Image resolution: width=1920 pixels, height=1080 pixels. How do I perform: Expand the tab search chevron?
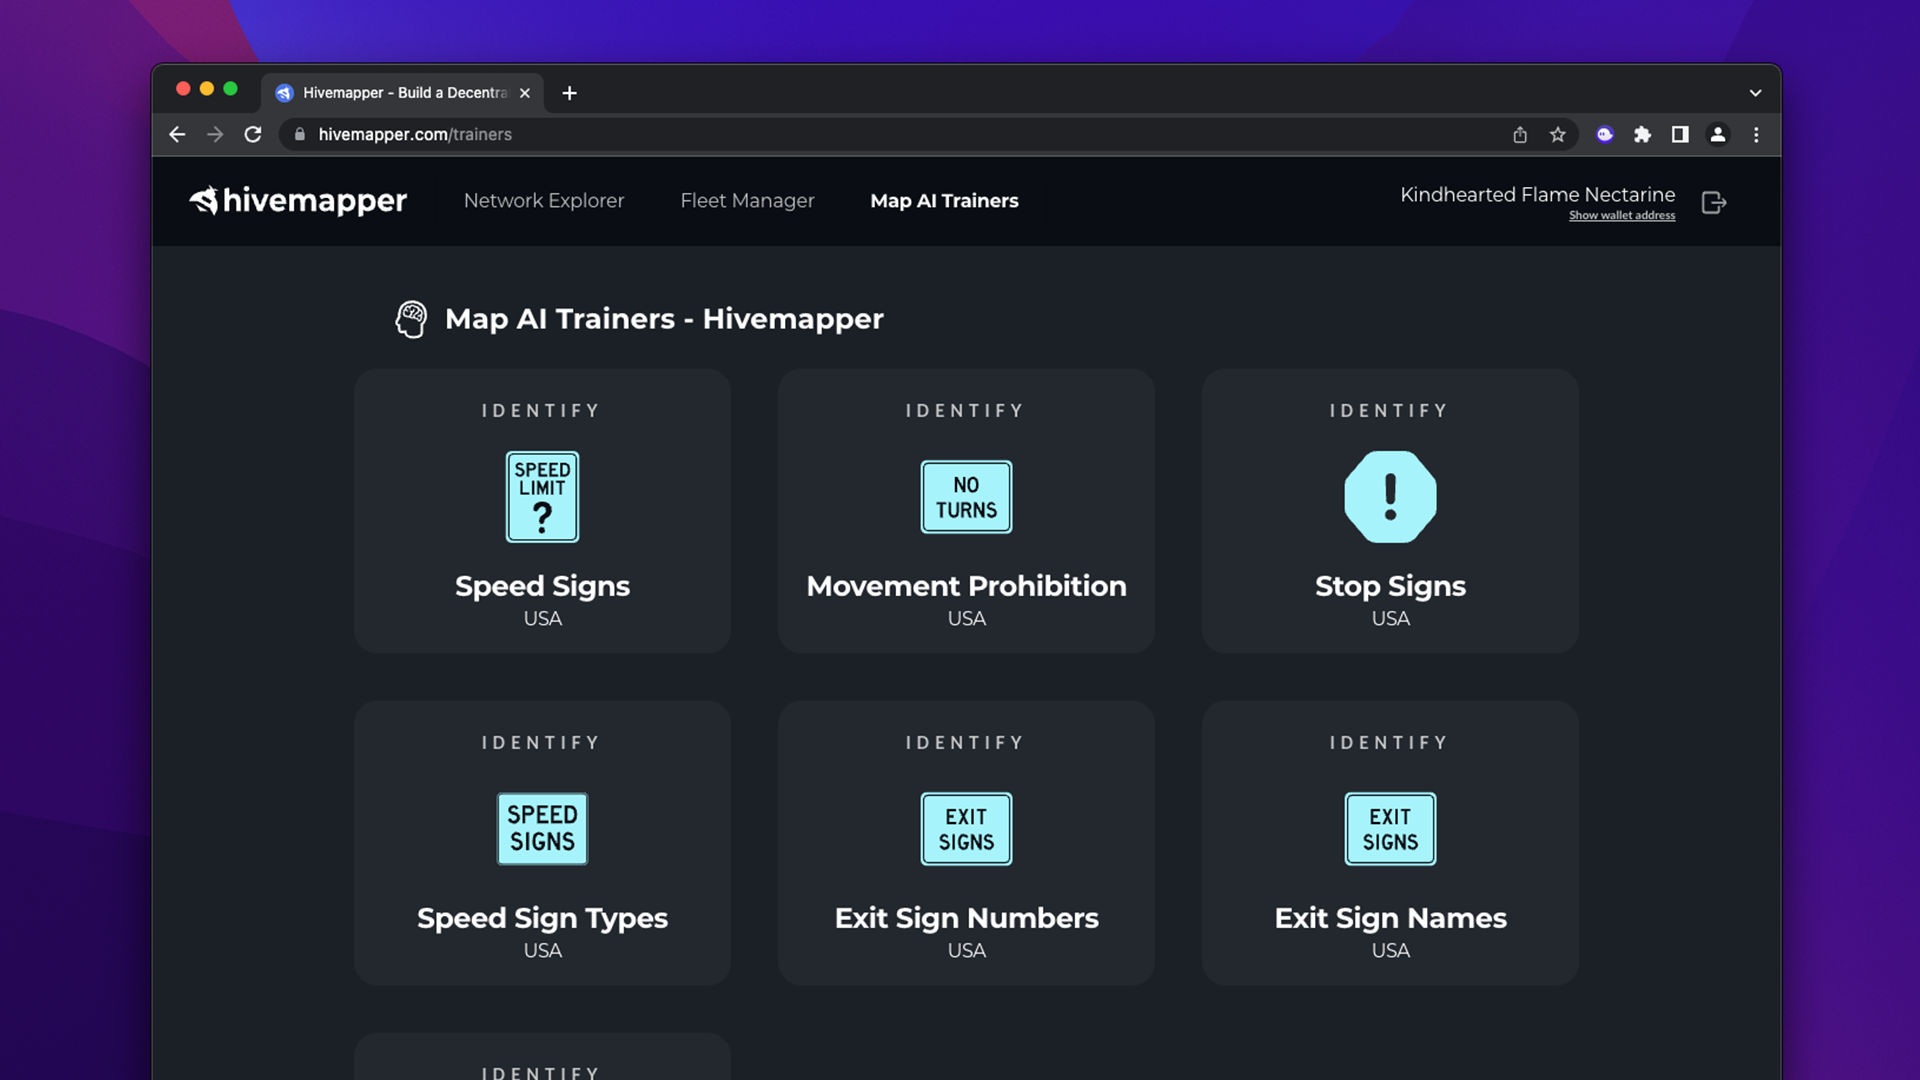pos(1755,93)
